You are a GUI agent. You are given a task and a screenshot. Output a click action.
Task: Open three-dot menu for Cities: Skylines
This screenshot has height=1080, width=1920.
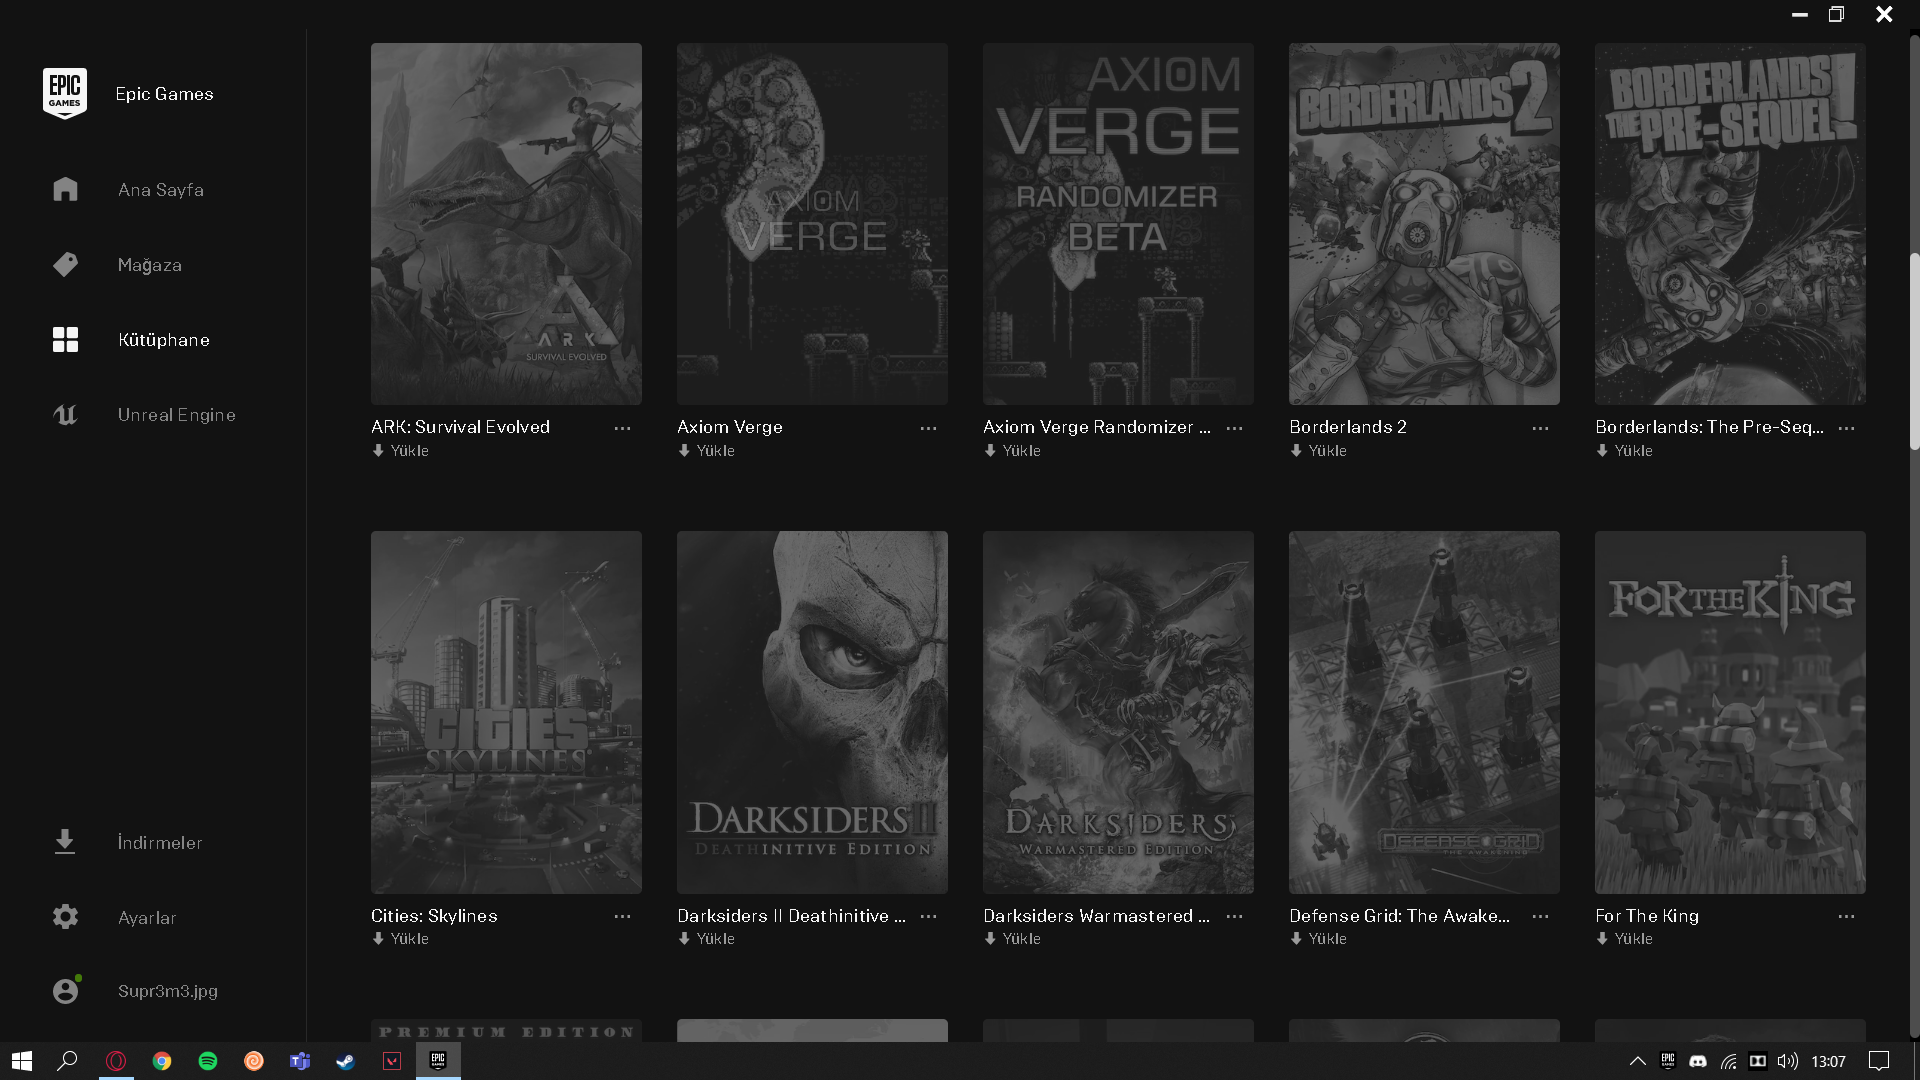click(x=622, y=916)
